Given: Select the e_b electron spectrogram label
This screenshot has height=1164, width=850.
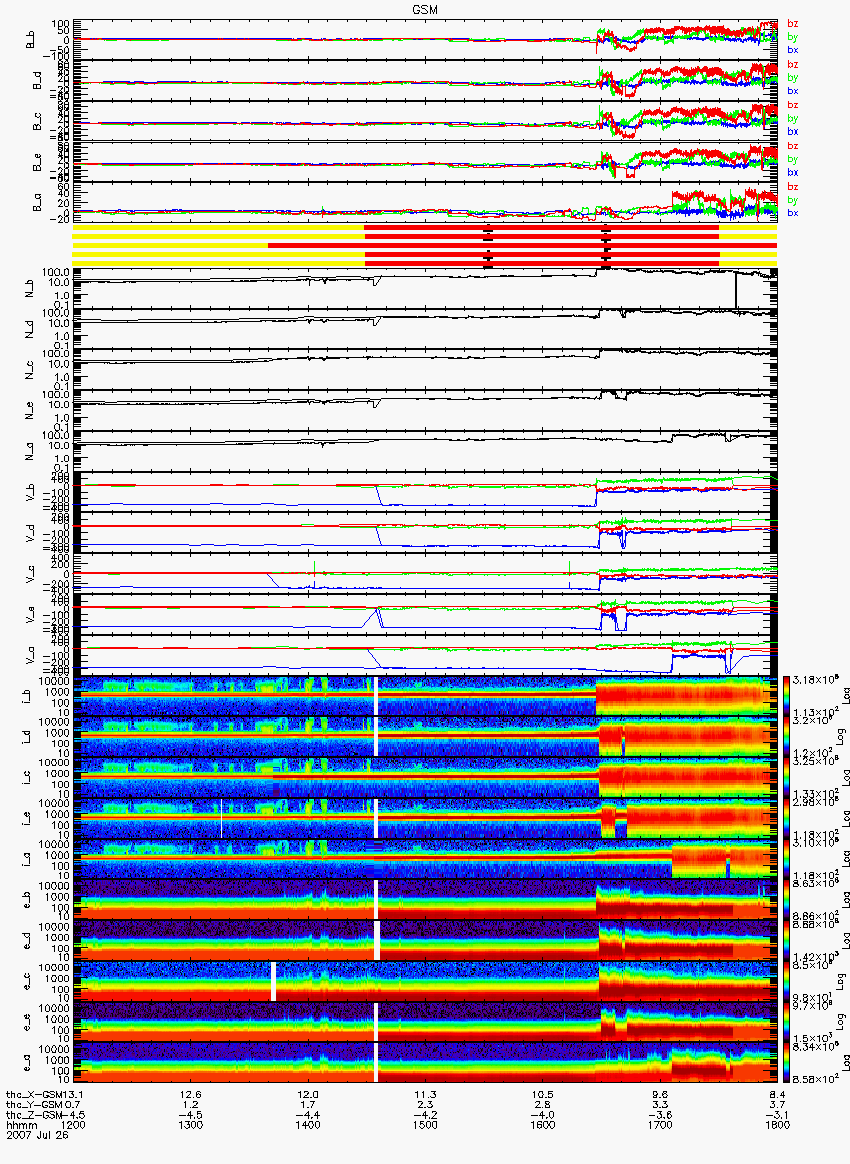Looking at the screenshot, I should 27,900.
